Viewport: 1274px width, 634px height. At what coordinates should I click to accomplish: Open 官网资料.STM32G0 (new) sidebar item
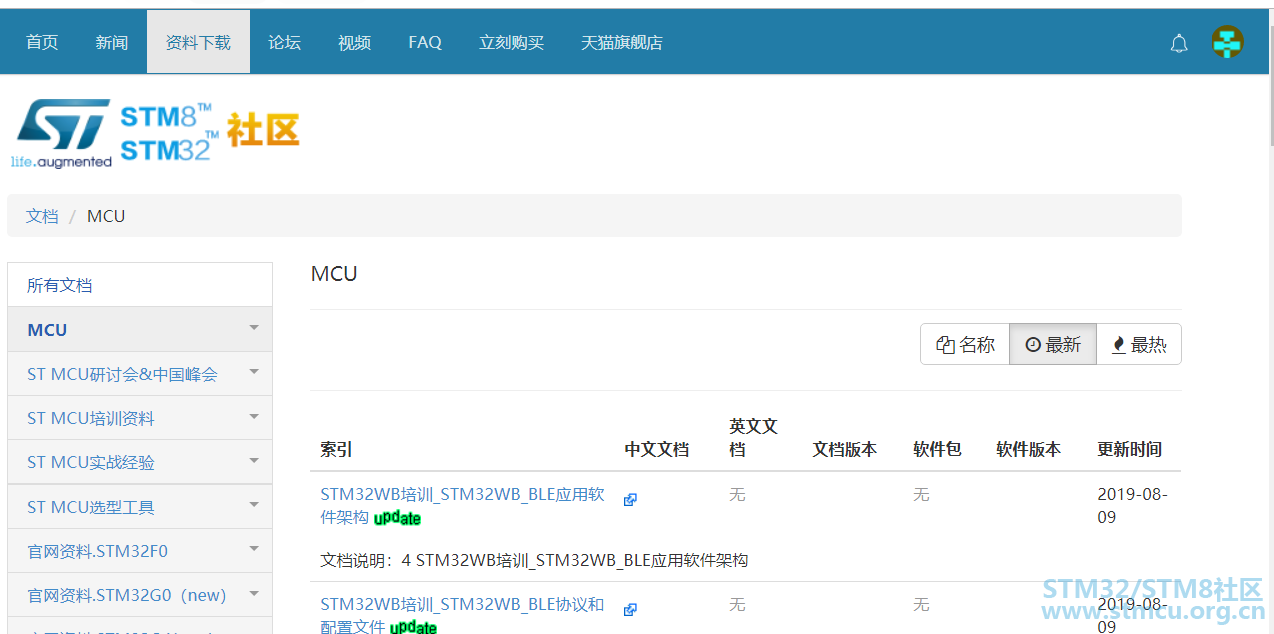pyautogui.click(x=140, y=595)
